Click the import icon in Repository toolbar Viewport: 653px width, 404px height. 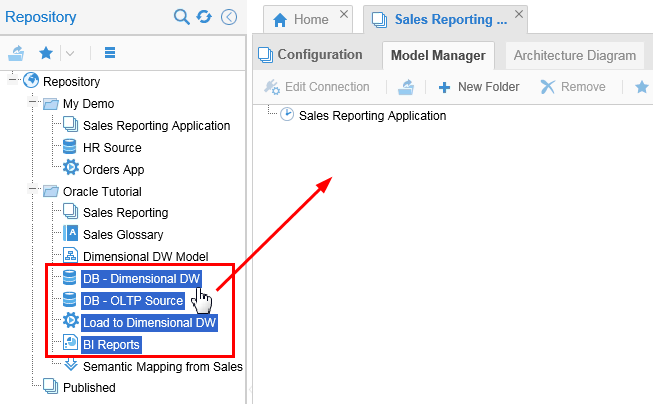(x=16, y=53)
